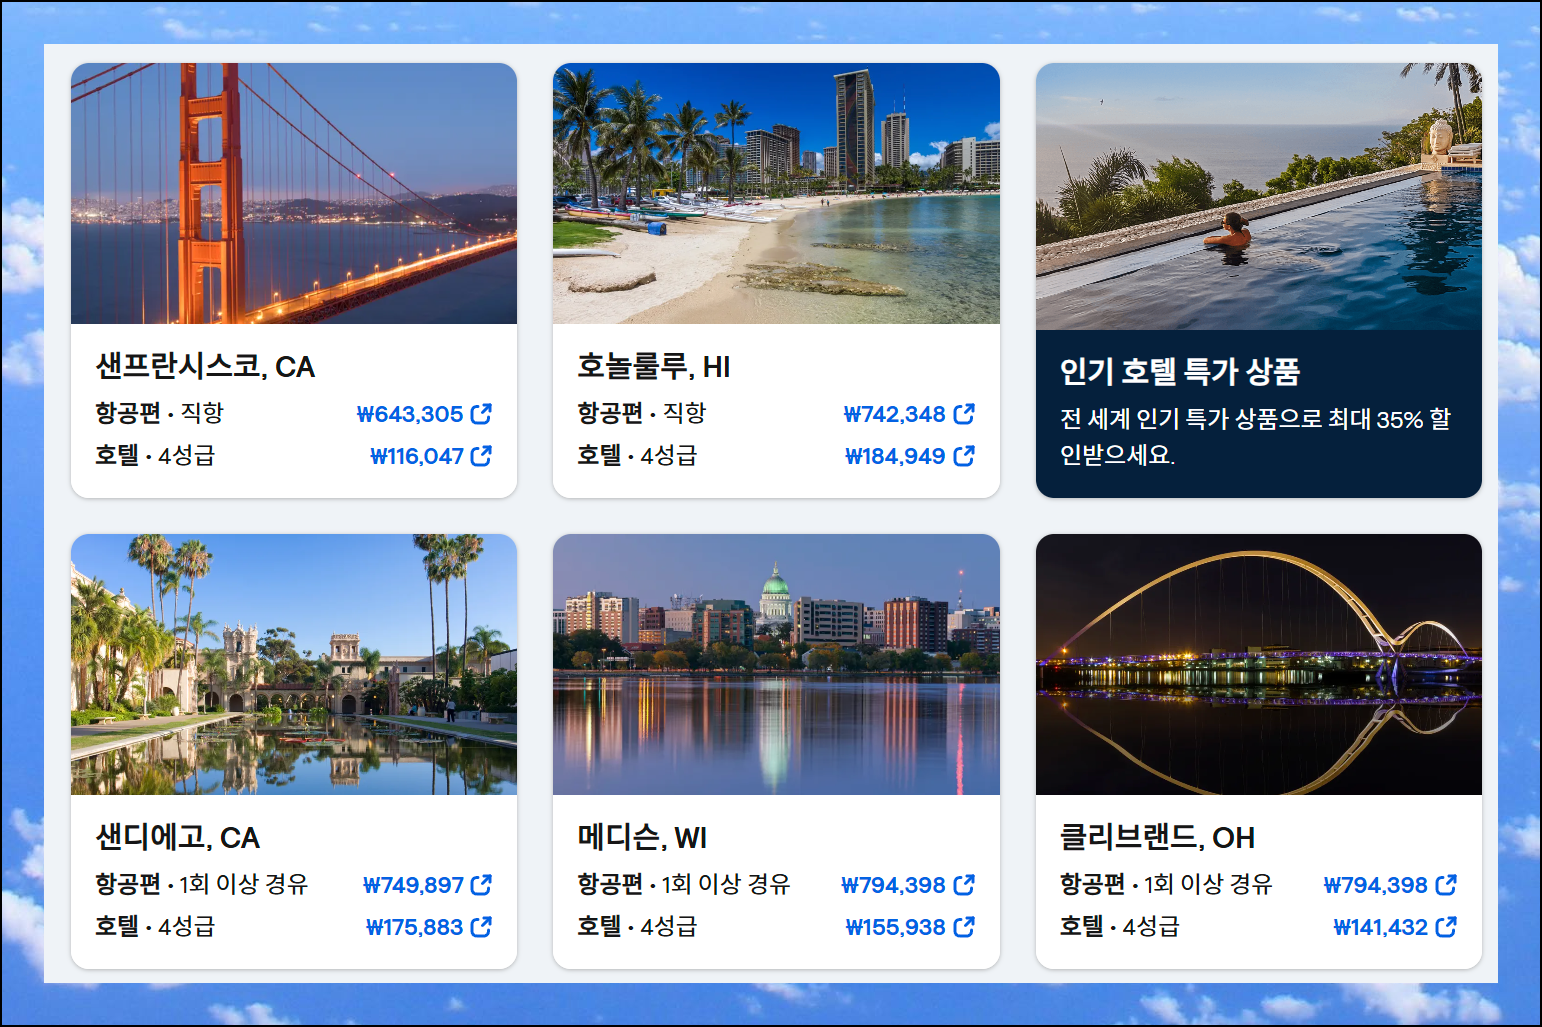Open the ₩155,938 Madison hotel price
Image resolution: width=1542 pixels, height=1027 pixels.
(895, 927)
